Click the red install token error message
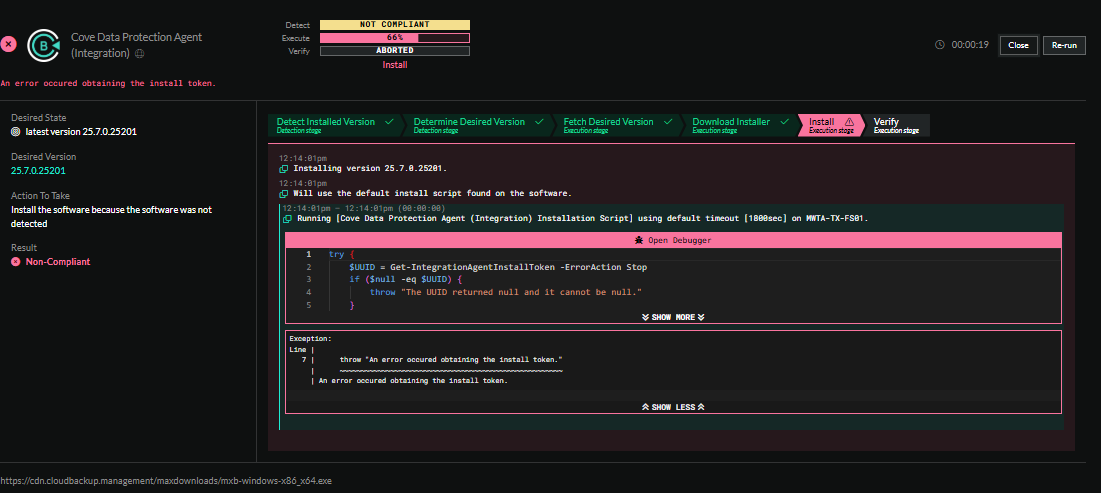This screenshot has width=1101, height=493. (108, 83)
